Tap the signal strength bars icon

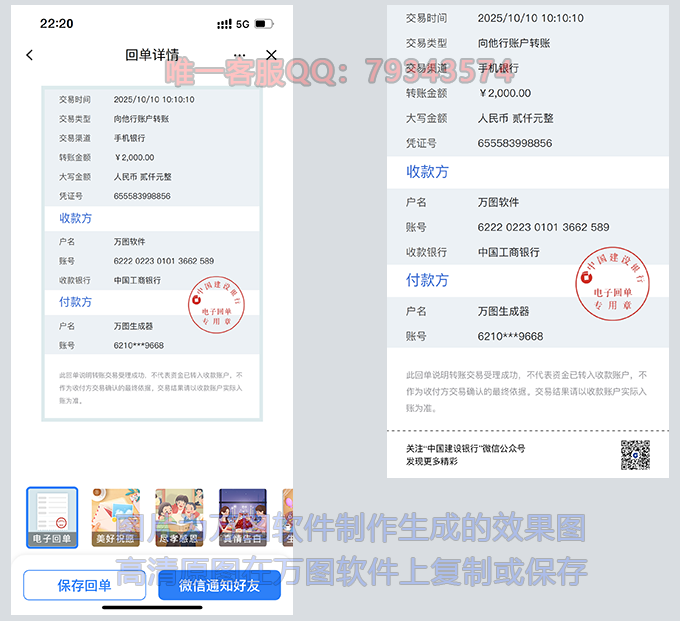[224, 23]
